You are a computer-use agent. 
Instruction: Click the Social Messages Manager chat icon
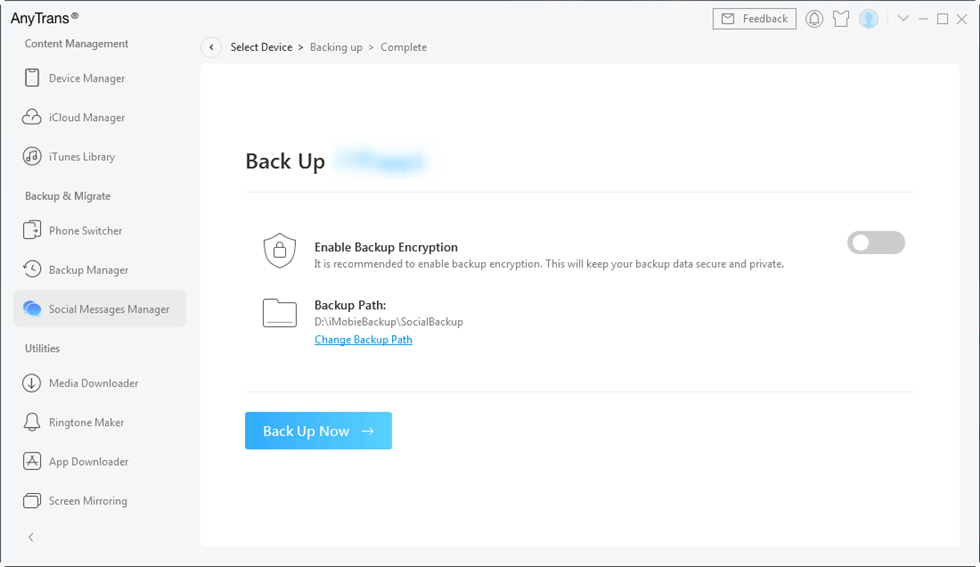pyautogui.click(x=32, y=309)
